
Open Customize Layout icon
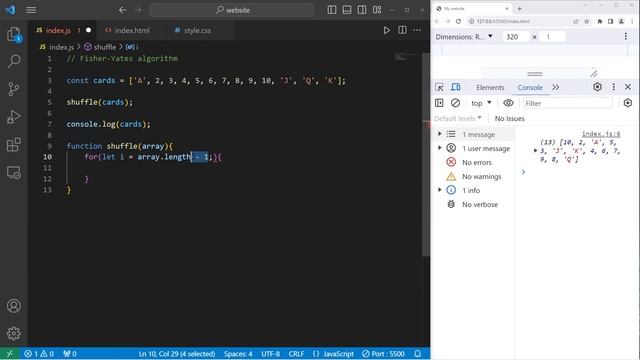click(x=377, y=10)
